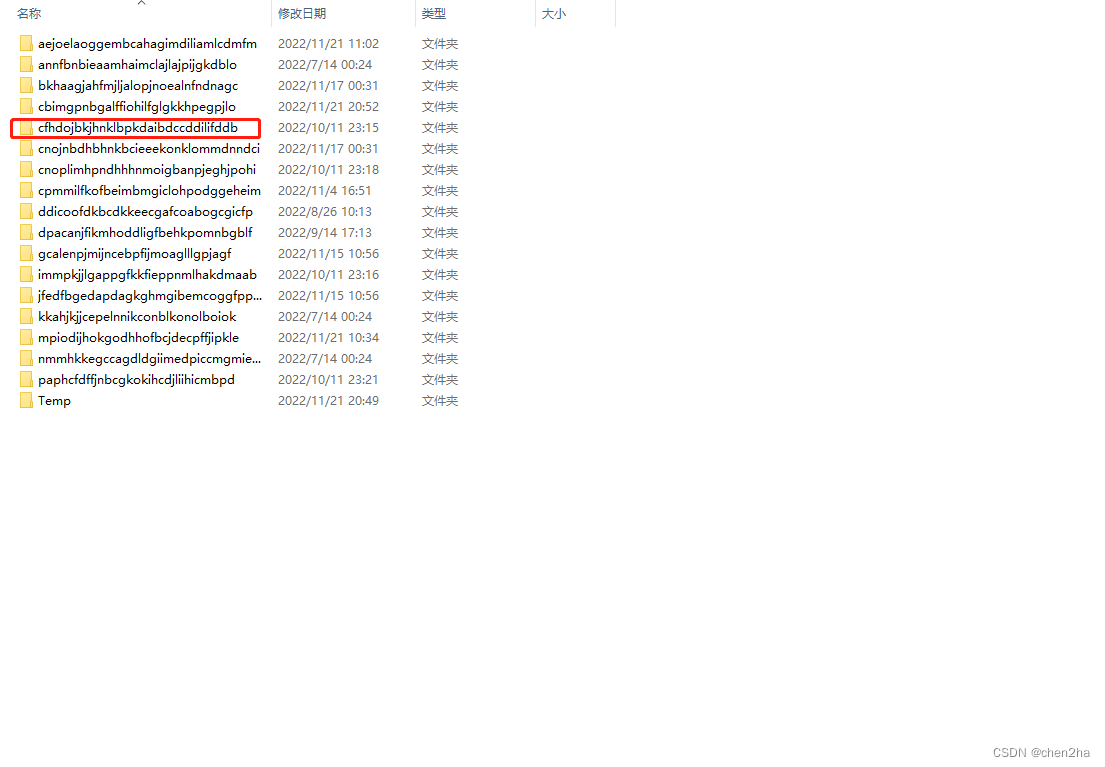The width and height of the screenshot is (1105, 767).
Task: Sort by the 大小 column header
Action: click(x=553, y=13)
